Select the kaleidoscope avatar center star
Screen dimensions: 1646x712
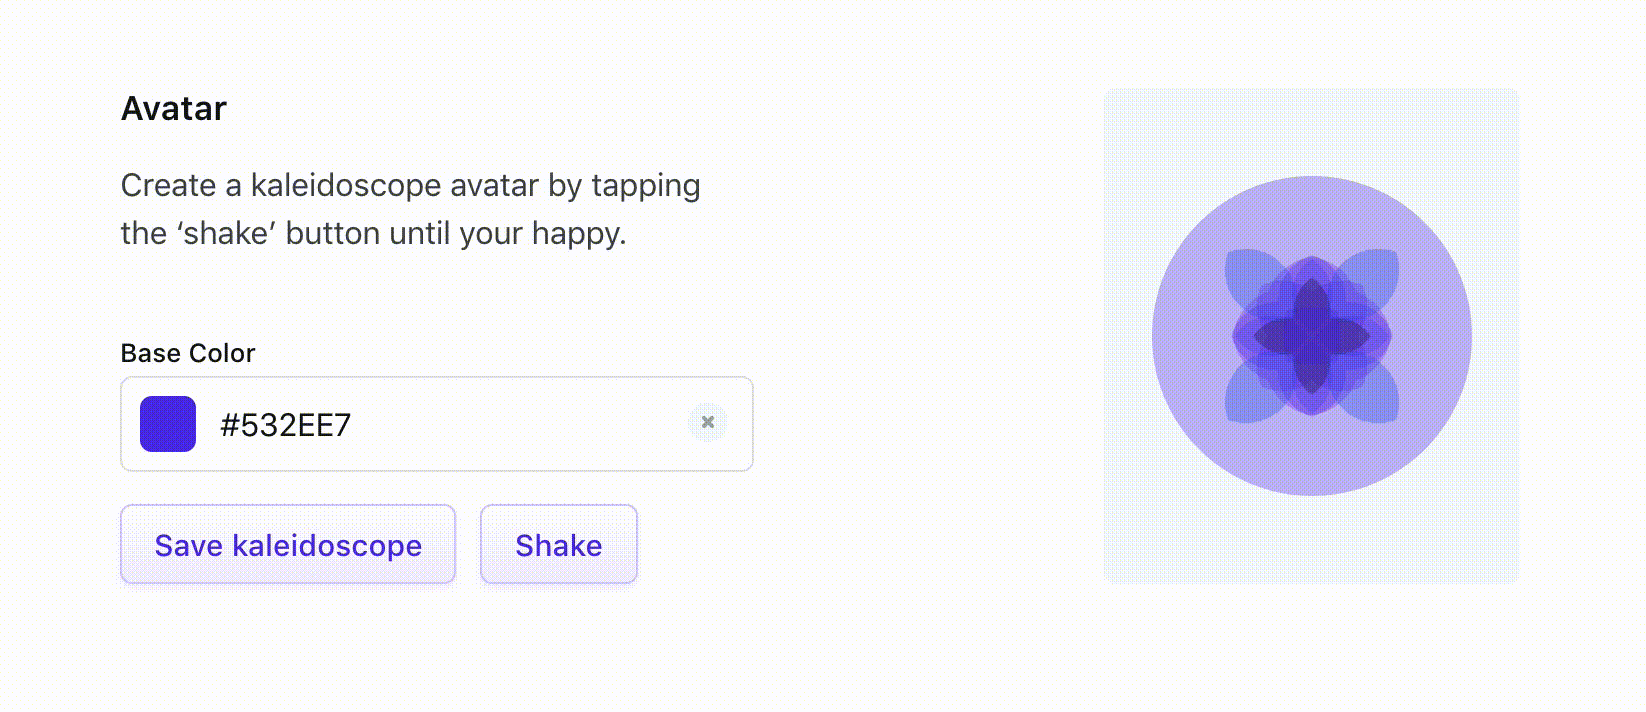click(1311, 336)
